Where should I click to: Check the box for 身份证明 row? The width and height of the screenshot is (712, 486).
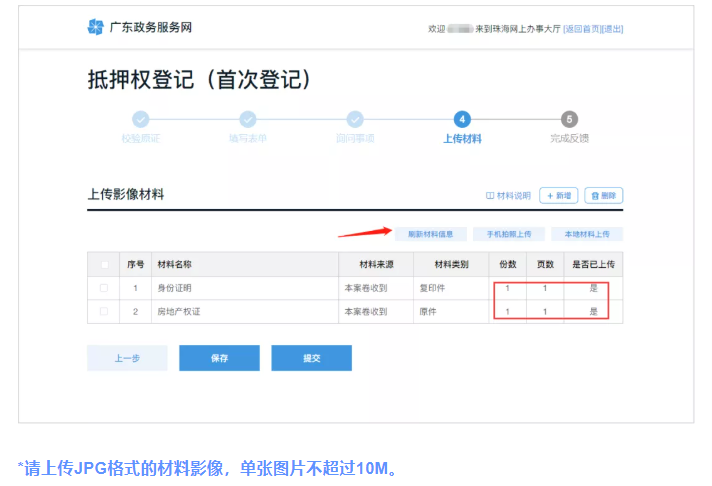105,288
